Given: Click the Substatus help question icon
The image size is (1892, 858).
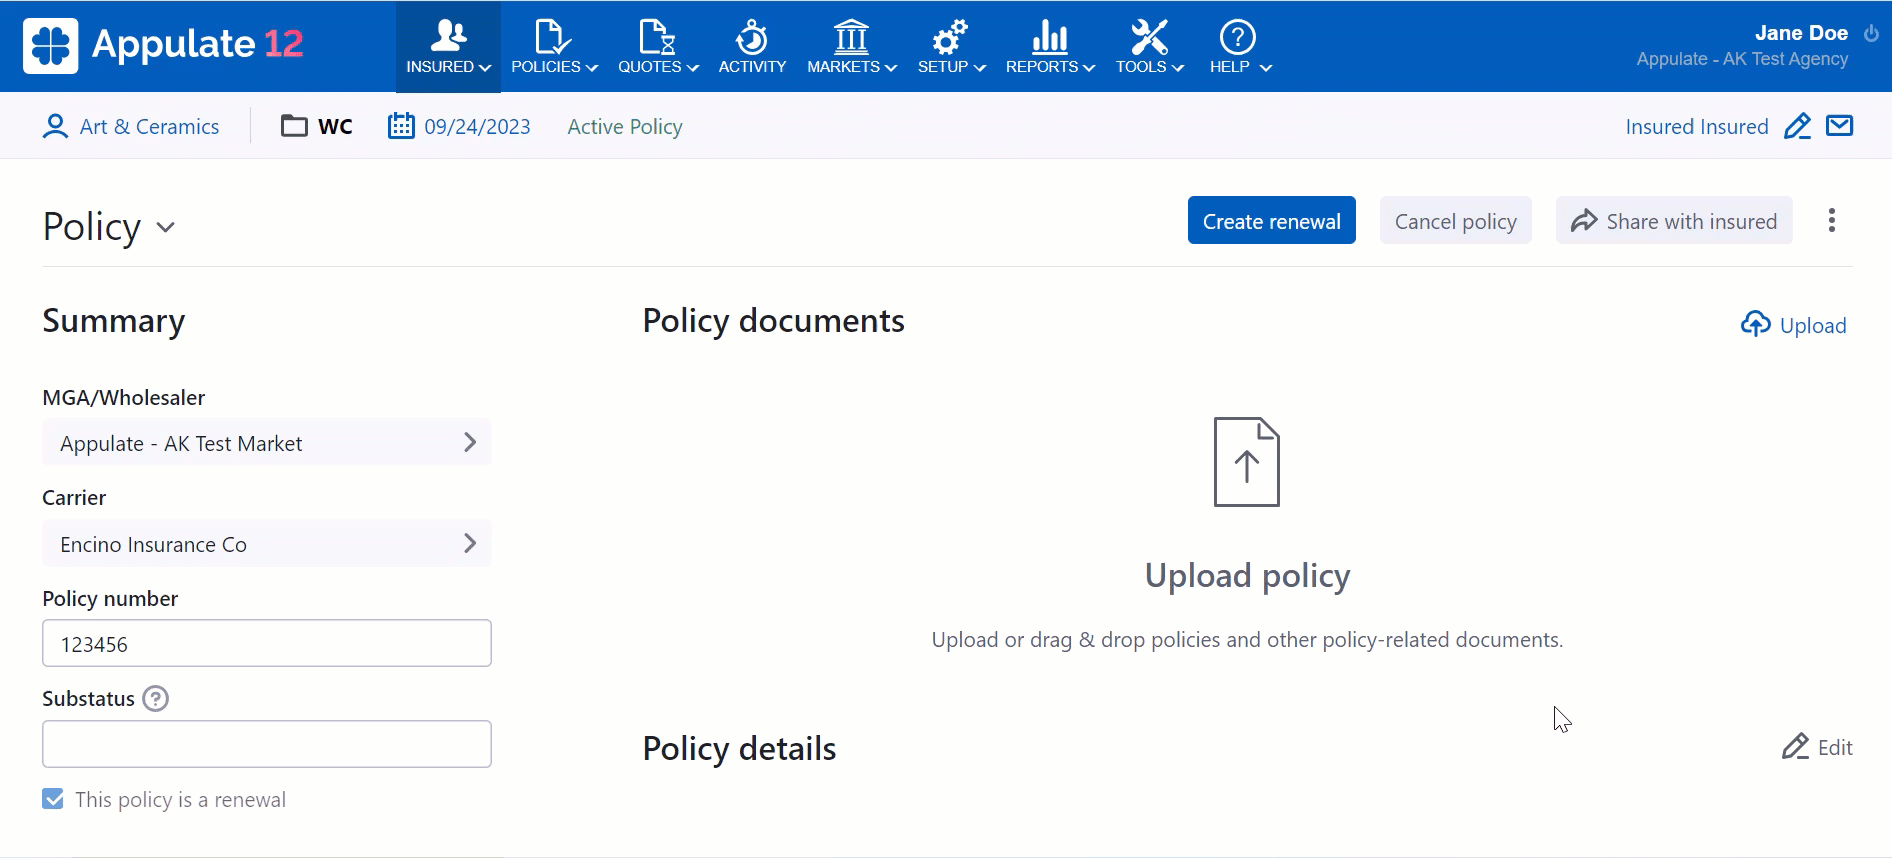Looking at the screenshot, I should [155, 699].
